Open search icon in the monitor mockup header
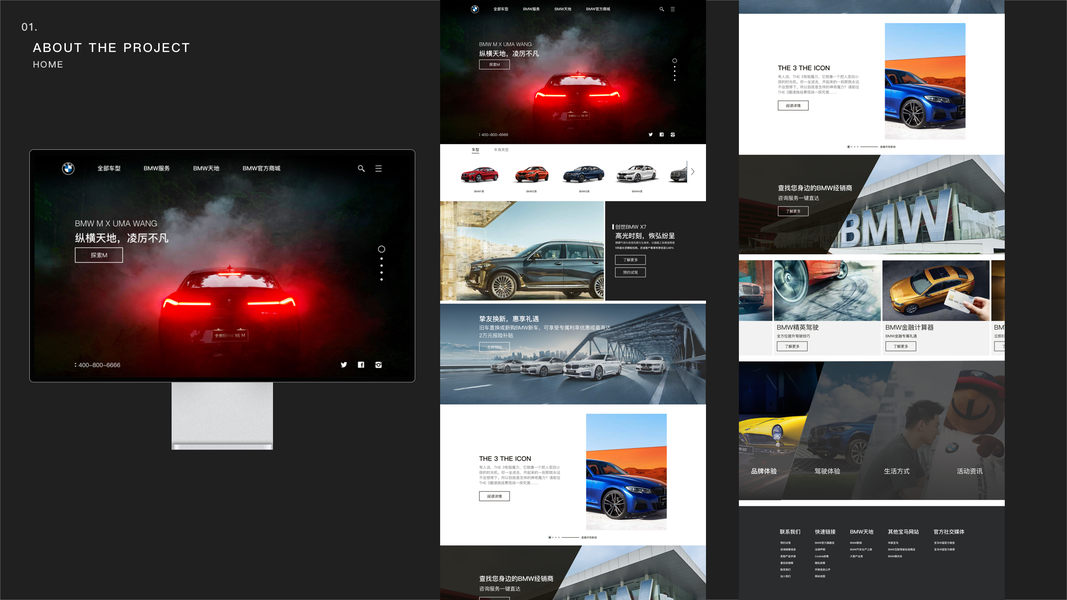 tap(361, 169)
